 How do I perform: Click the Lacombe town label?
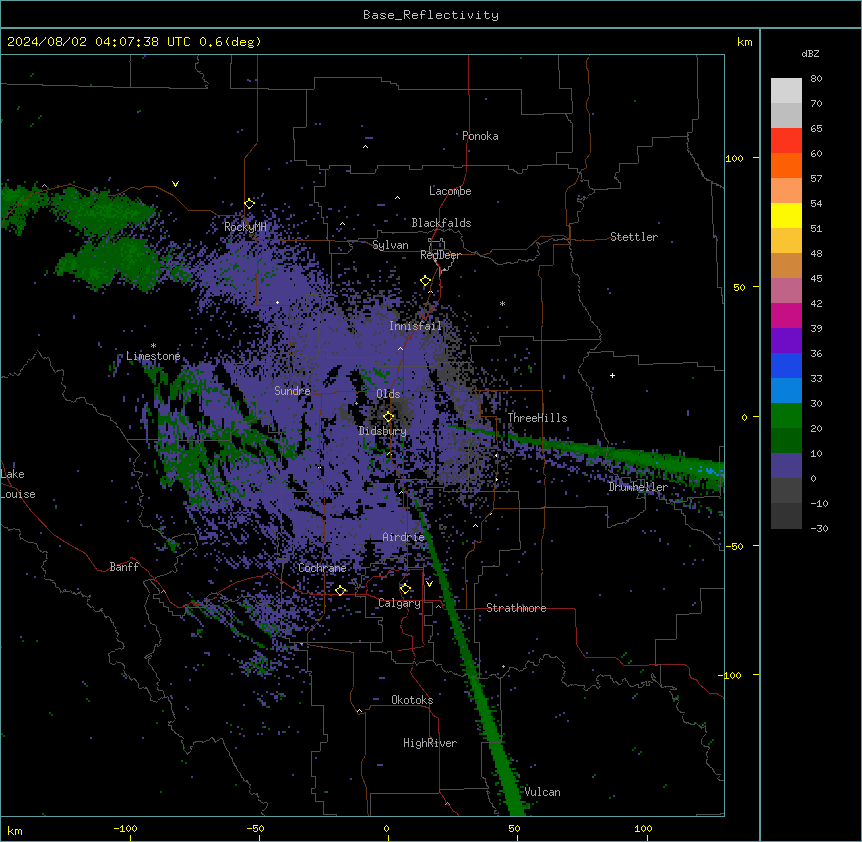tap(450, 191)
